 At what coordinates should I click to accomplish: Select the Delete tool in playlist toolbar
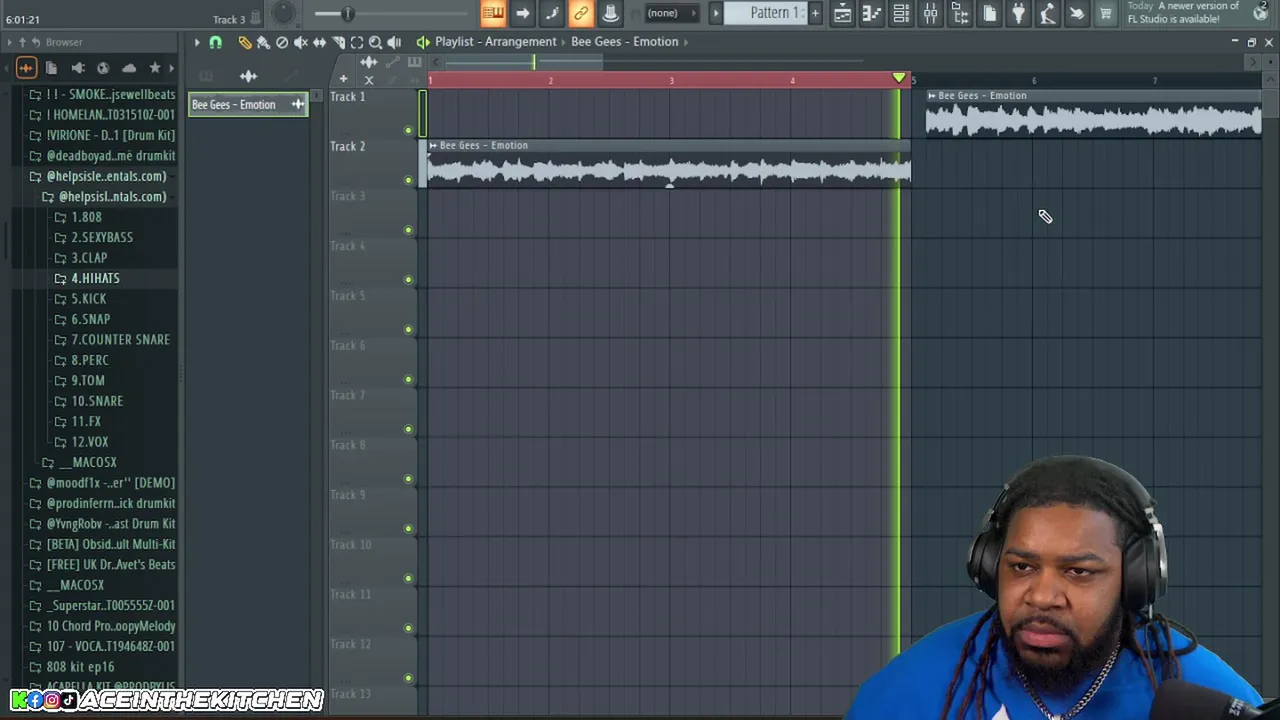click(282, 42)
